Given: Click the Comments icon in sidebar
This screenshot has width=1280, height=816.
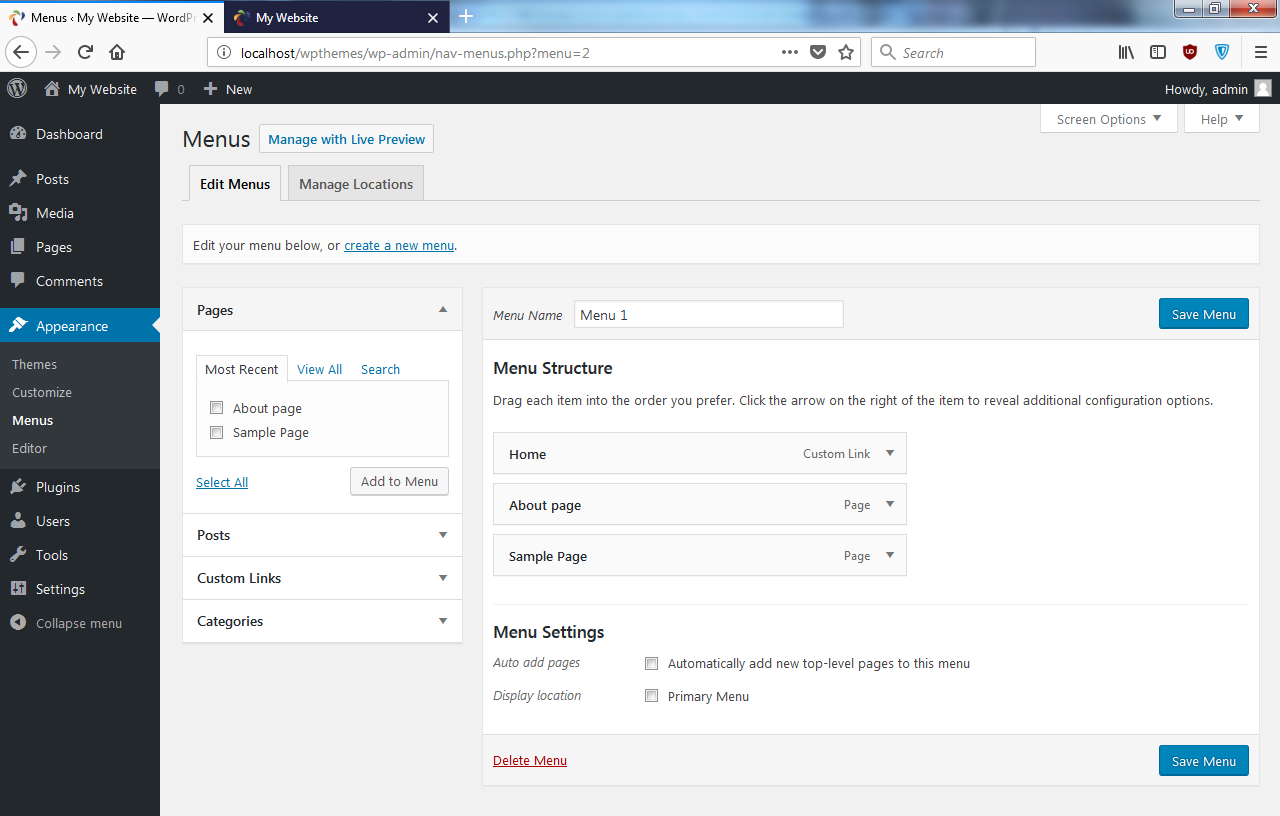Looking at the screenshot, I should (x=18, y=281).
